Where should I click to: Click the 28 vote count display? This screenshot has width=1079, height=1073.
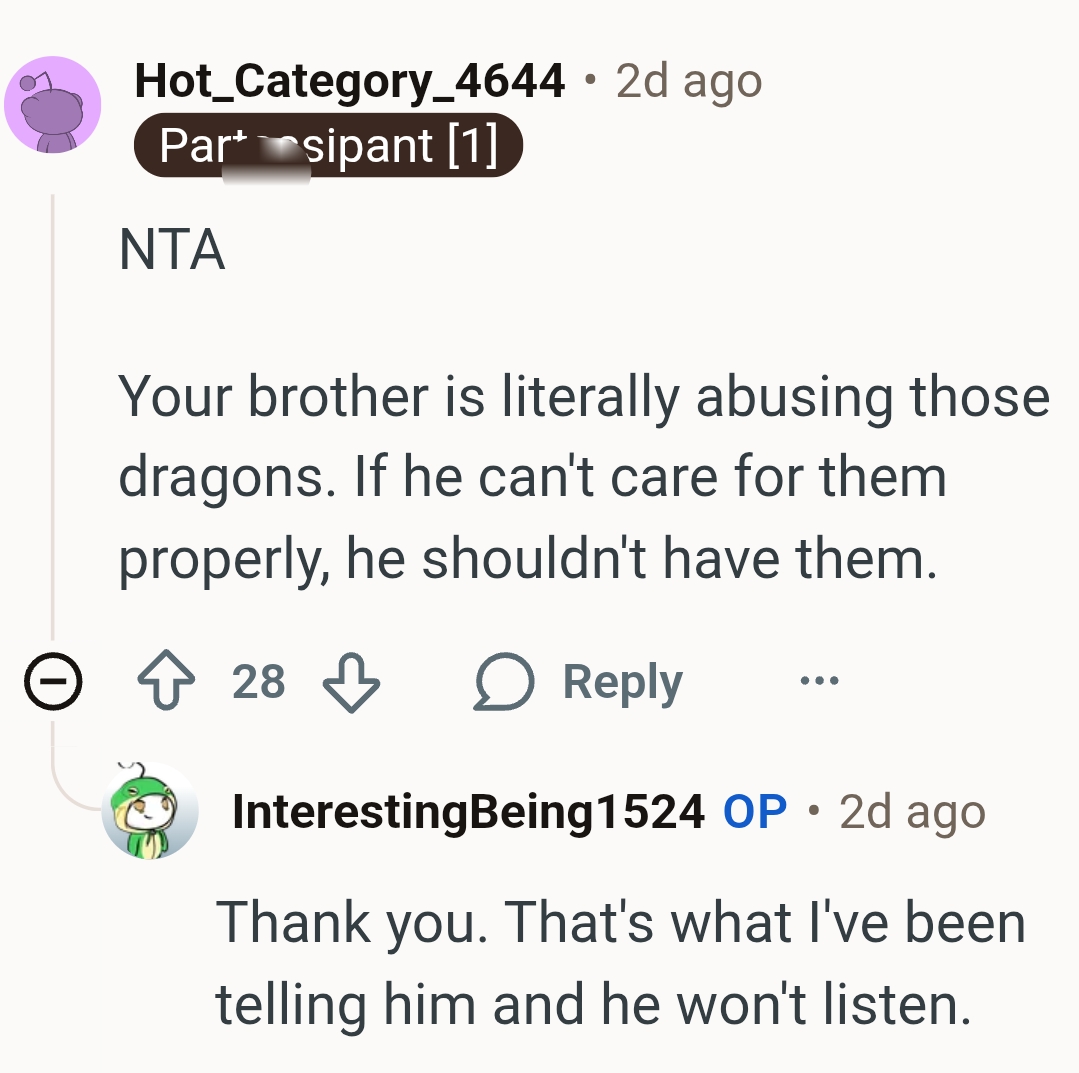coord(260,684)
